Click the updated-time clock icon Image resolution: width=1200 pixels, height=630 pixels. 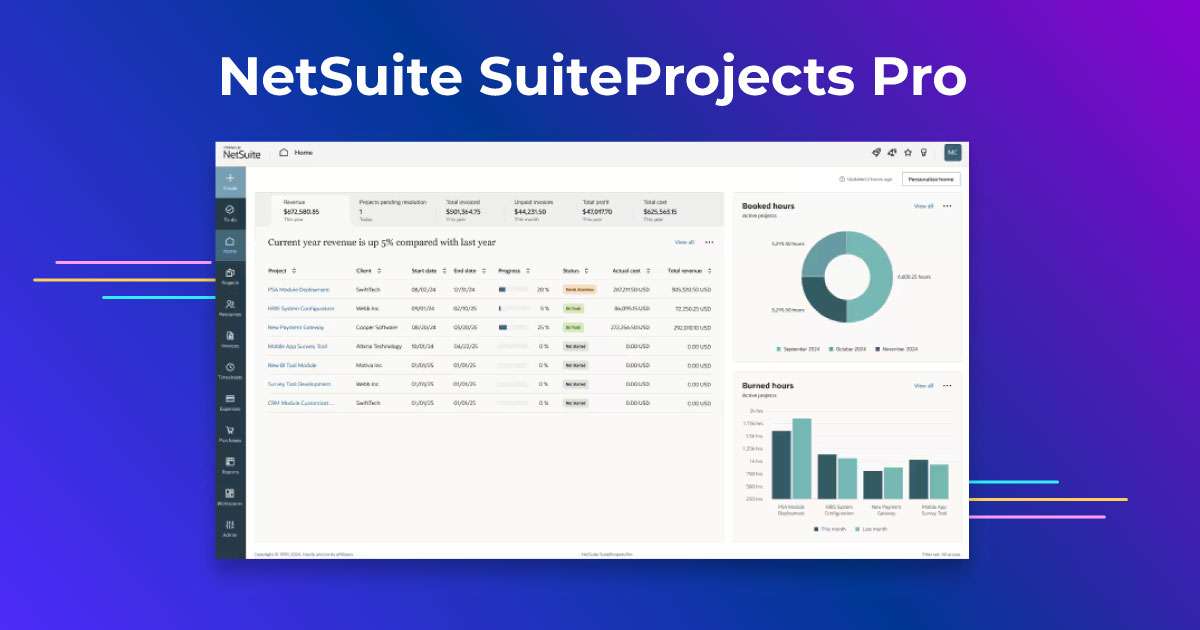coord(842,179)
